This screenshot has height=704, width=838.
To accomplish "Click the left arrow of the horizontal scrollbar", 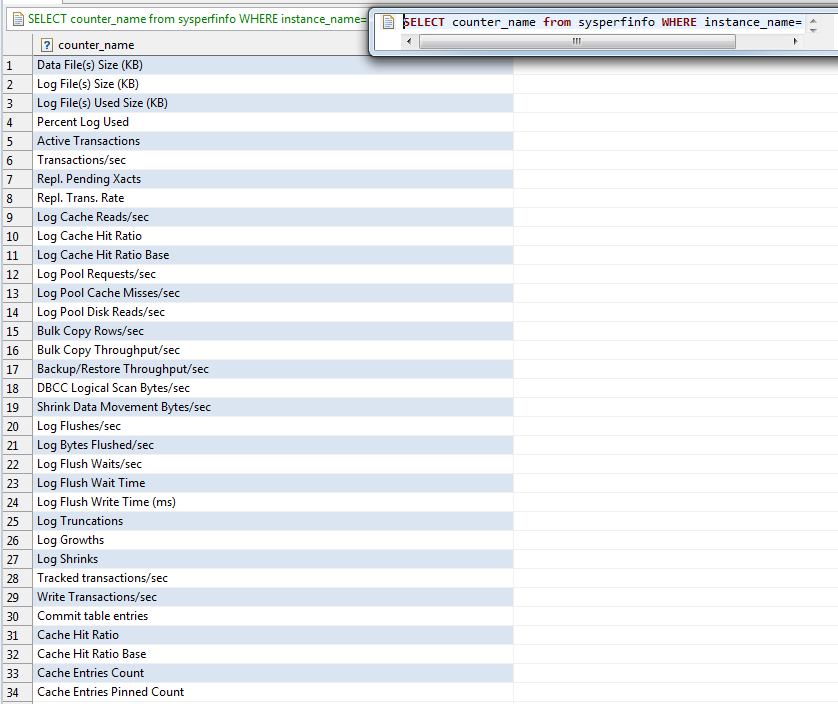I will tap(409, 41).
